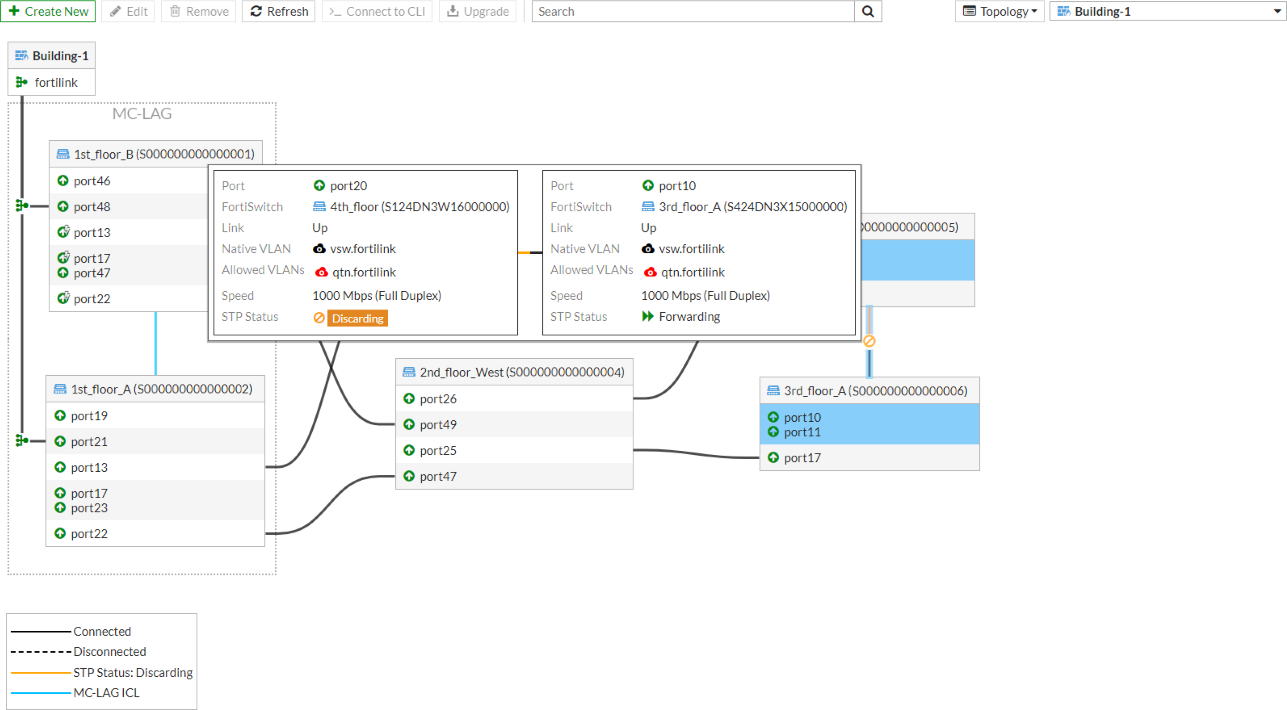Click the Create New button

pos(48,11)
